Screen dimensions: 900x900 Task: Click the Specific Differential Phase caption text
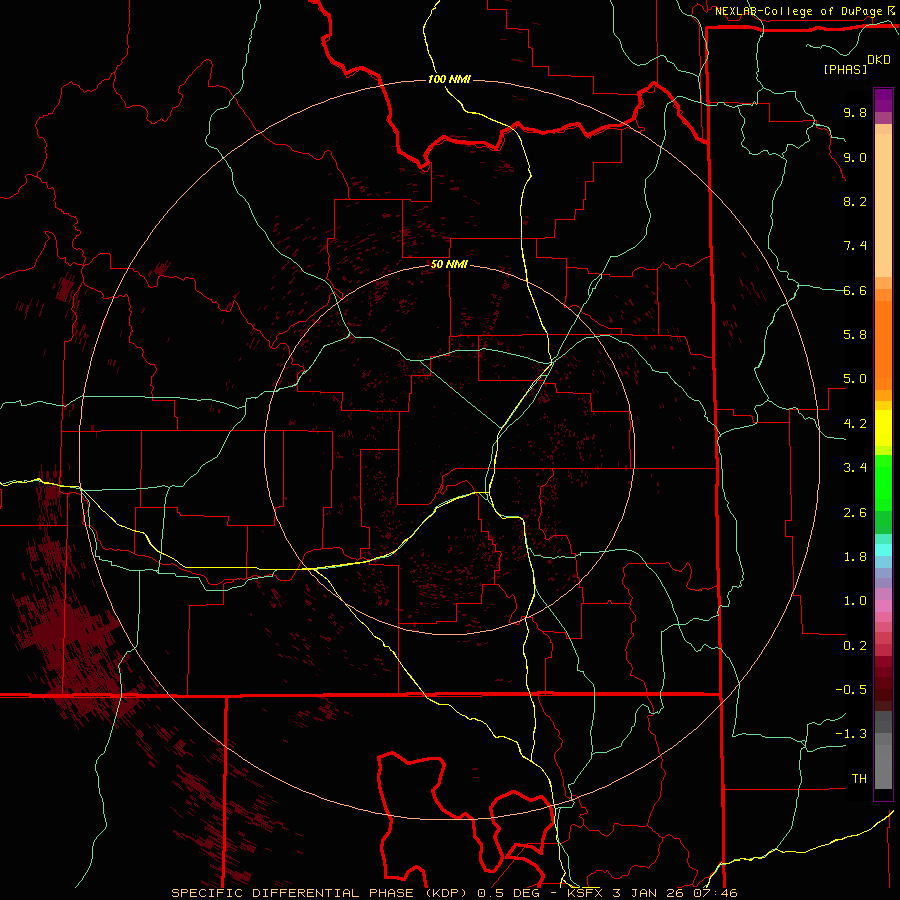(x=454, y=893)
